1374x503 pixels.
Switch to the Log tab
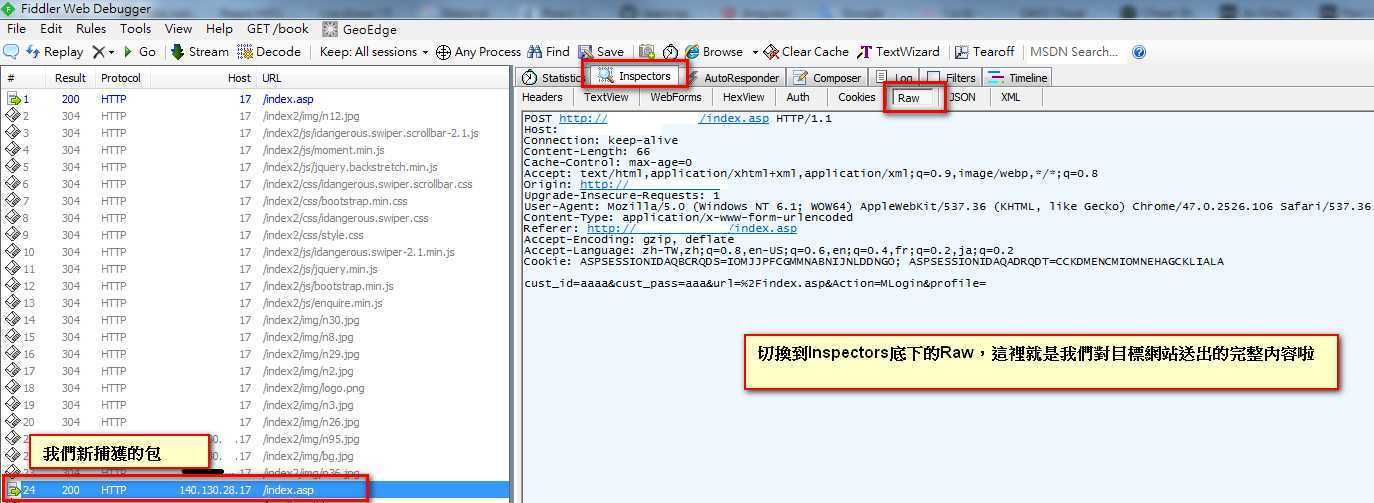coord(895,77)
